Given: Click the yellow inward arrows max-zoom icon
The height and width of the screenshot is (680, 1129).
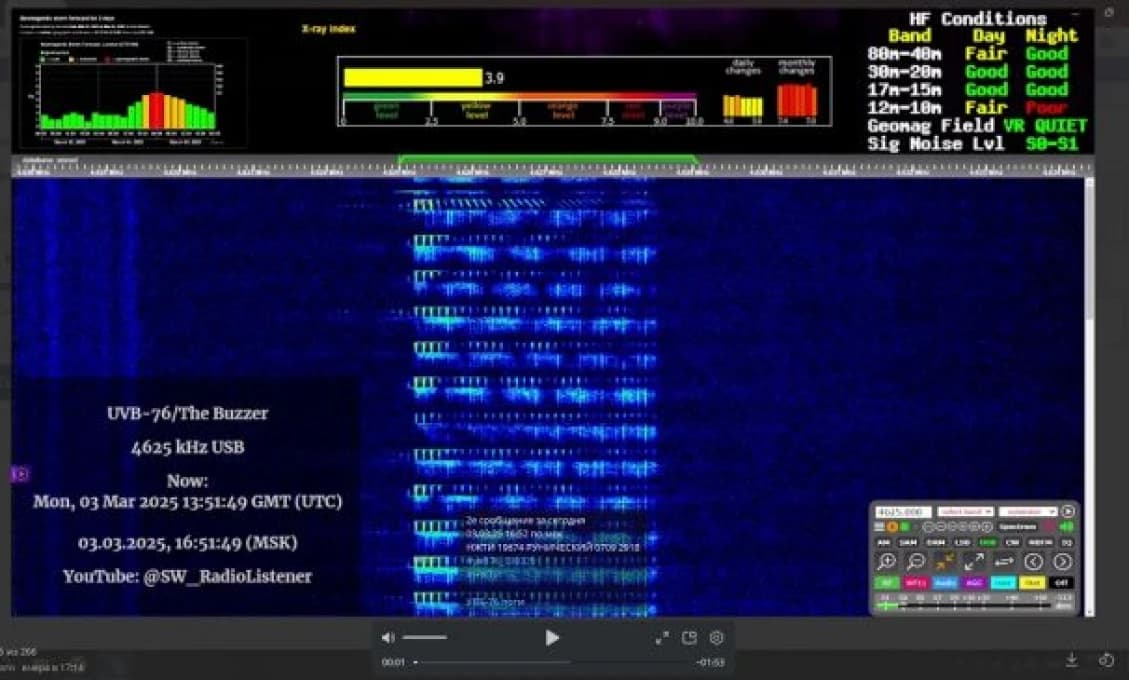Looking at the screenshot, I should (945, 562).
